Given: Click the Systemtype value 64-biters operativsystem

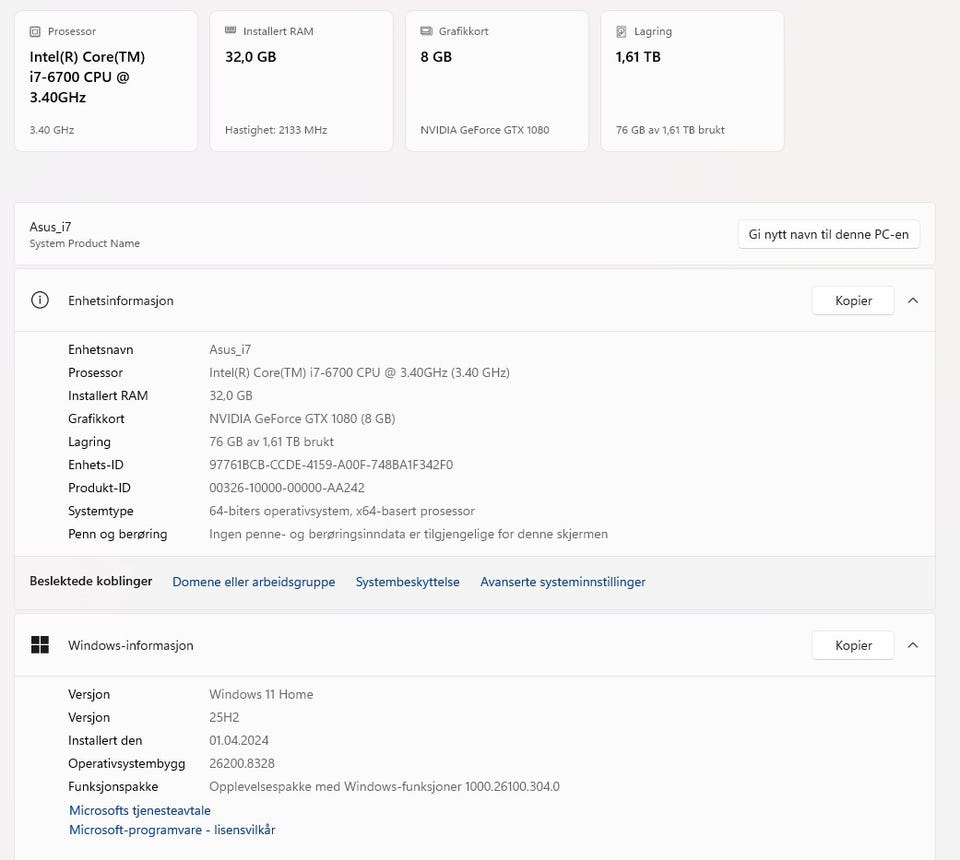Looking at the screenshot, I should tap(342, 511).
